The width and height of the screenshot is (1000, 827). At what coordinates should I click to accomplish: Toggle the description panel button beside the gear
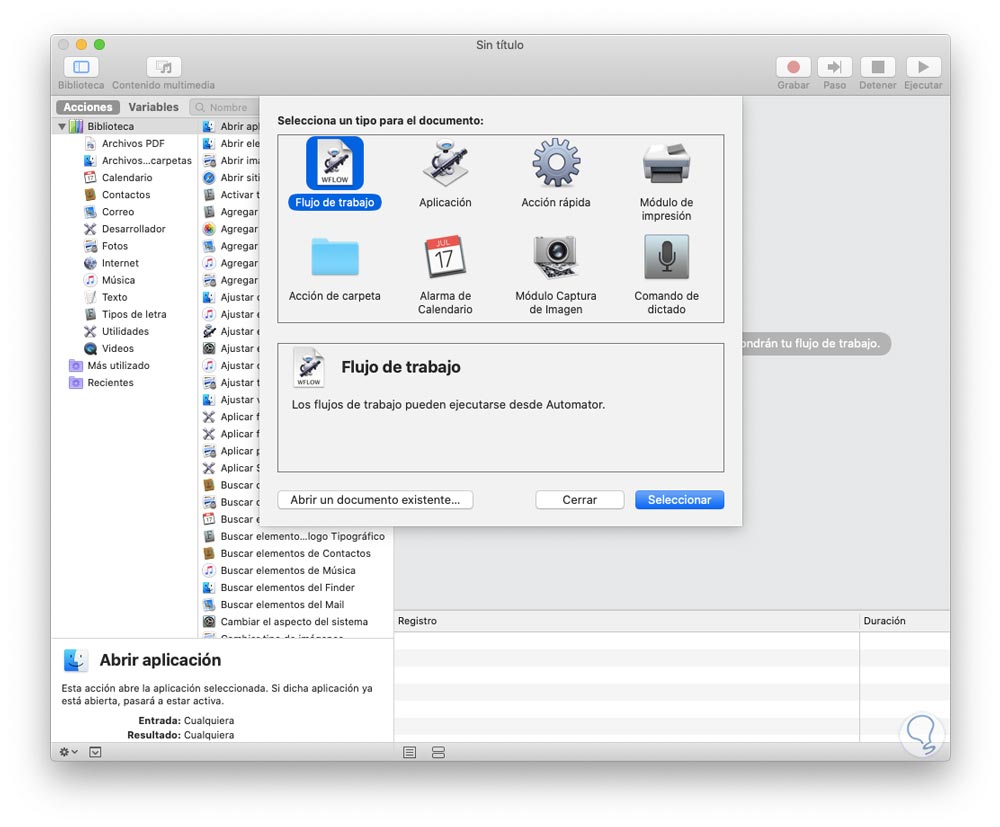(95, 752)
